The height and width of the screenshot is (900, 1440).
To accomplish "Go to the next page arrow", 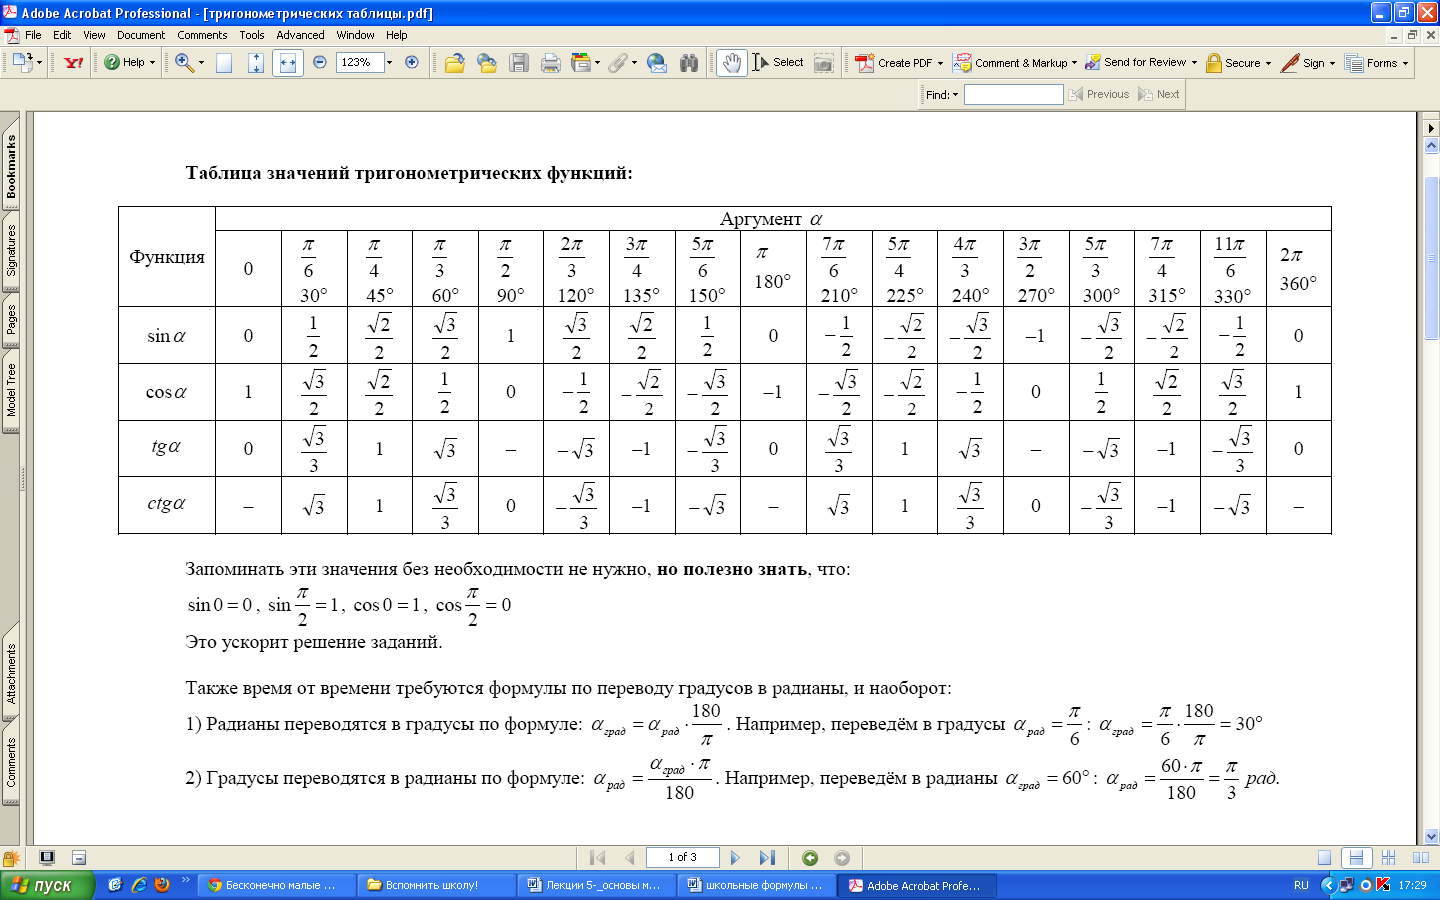I will click(x=735, y=858).
